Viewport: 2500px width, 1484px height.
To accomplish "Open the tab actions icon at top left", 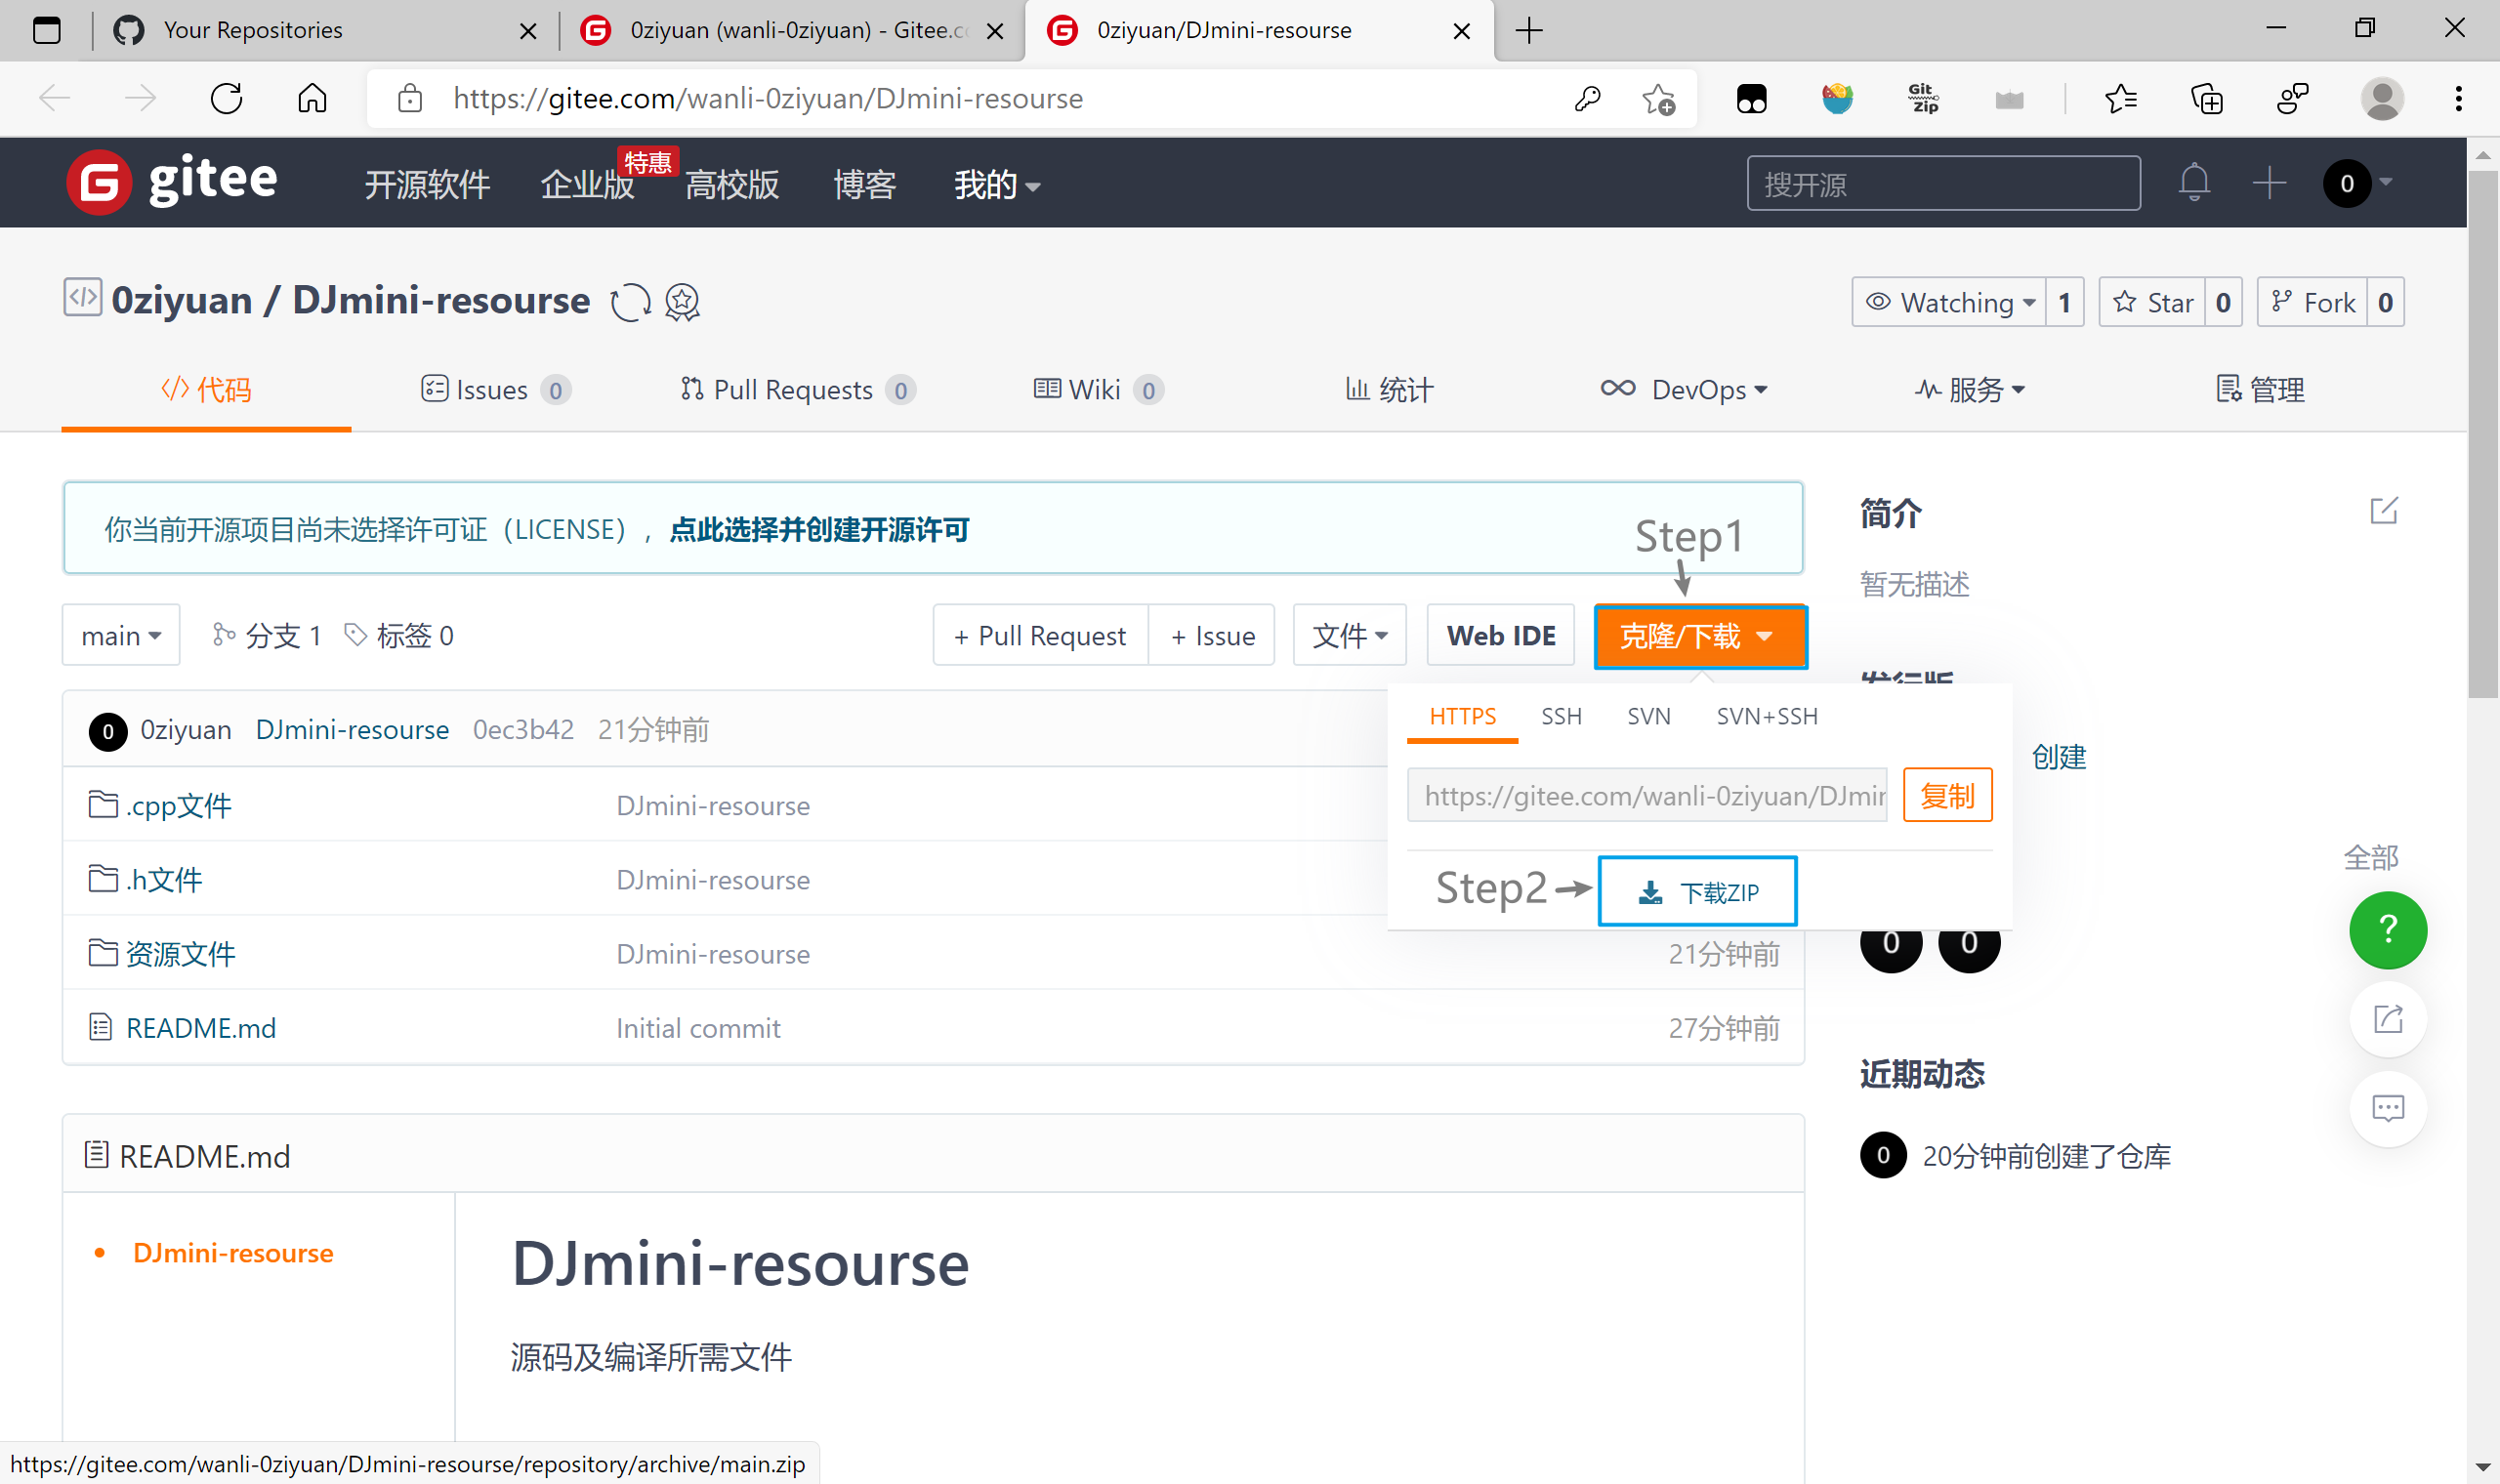I will pyautogui.click(x=47, y=30).
